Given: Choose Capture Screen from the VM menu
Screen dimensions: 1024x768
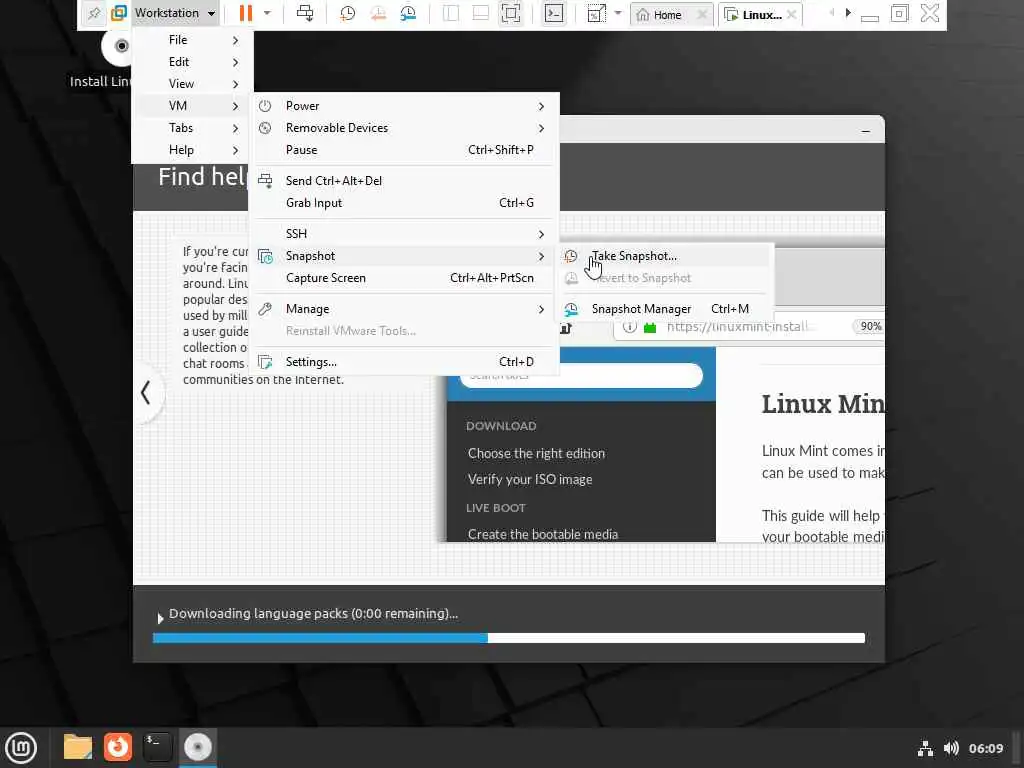Looking at the screenshot, I should (x=404, y=278).
